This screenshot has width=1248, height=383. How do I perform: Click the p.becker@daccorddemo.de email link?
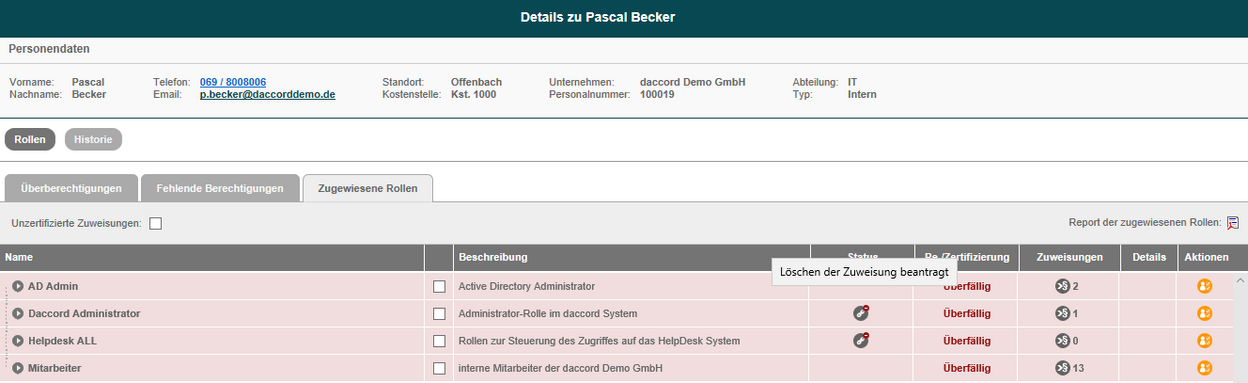tap(267, 94)
